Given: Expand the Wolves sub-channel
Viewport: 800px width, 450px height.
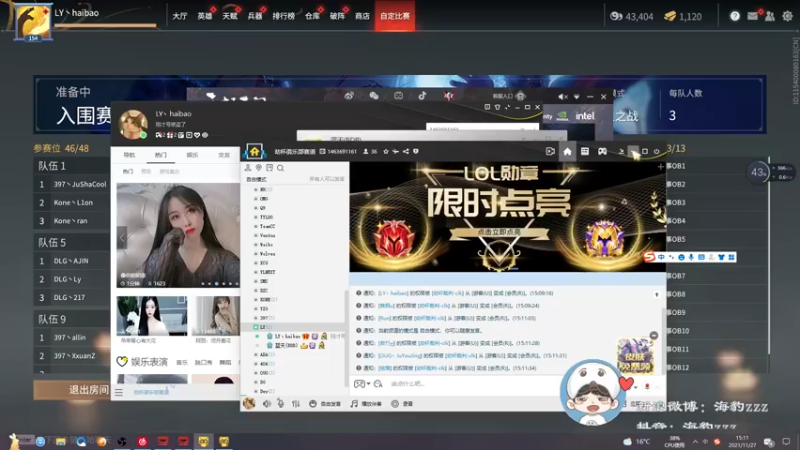Looking at the screenshot, I should (x=265, y=254).
